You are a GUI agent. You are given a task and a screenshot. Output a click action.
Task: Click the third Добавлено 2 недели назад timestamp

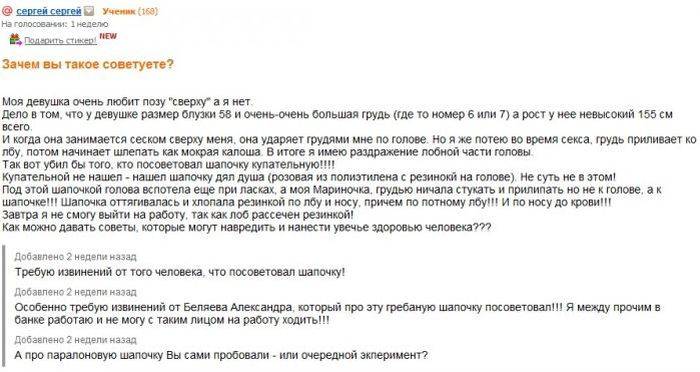pos(75,340)
